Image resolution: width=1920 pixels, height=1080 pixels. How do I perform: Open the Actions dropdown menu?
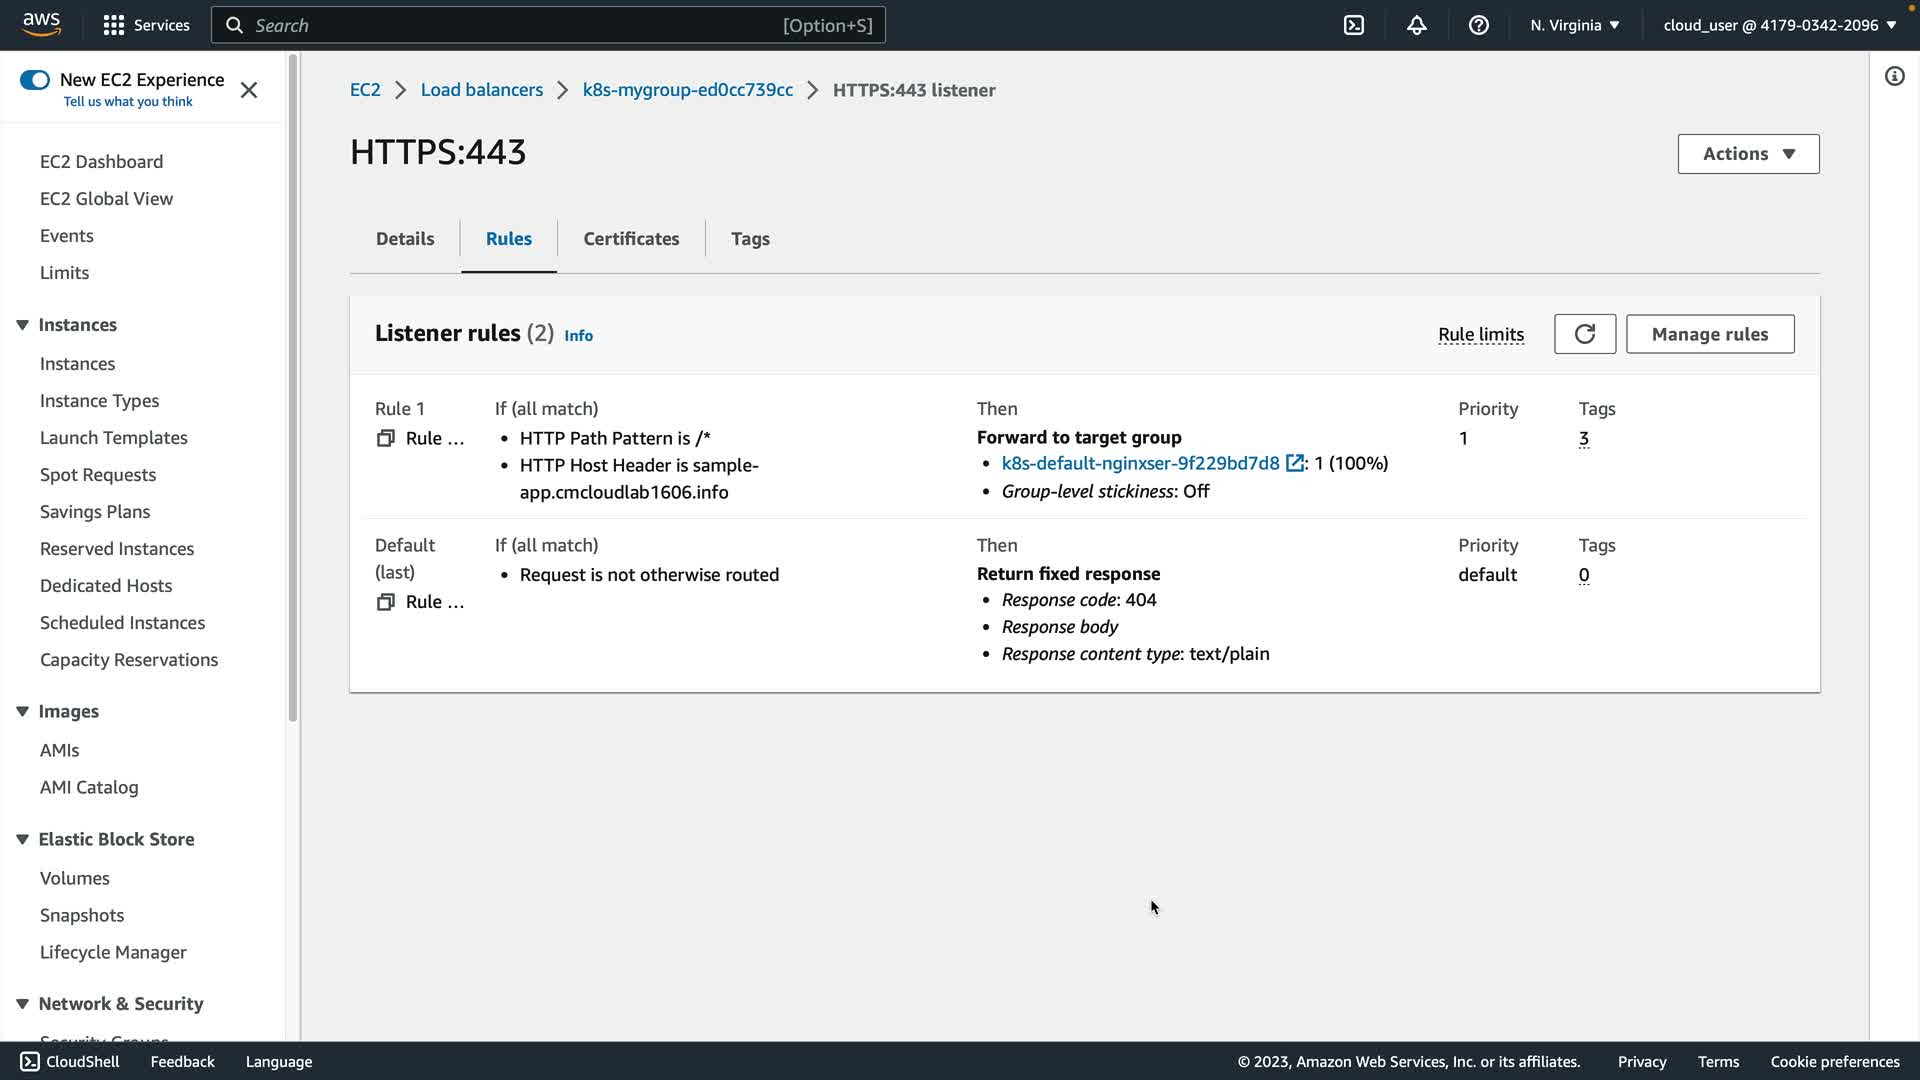pyautogui.click(x=1747, y=154)
